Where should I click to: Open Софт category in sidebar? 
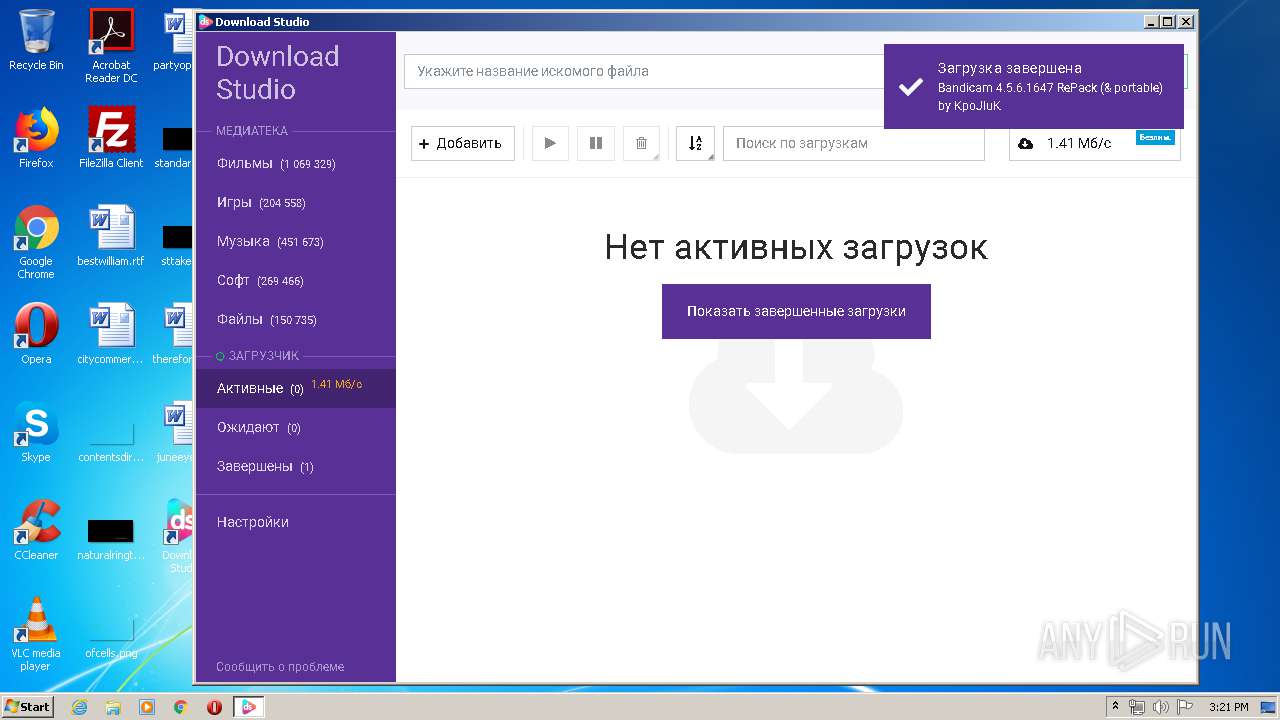pyautogui.click(x=296, y=280)
